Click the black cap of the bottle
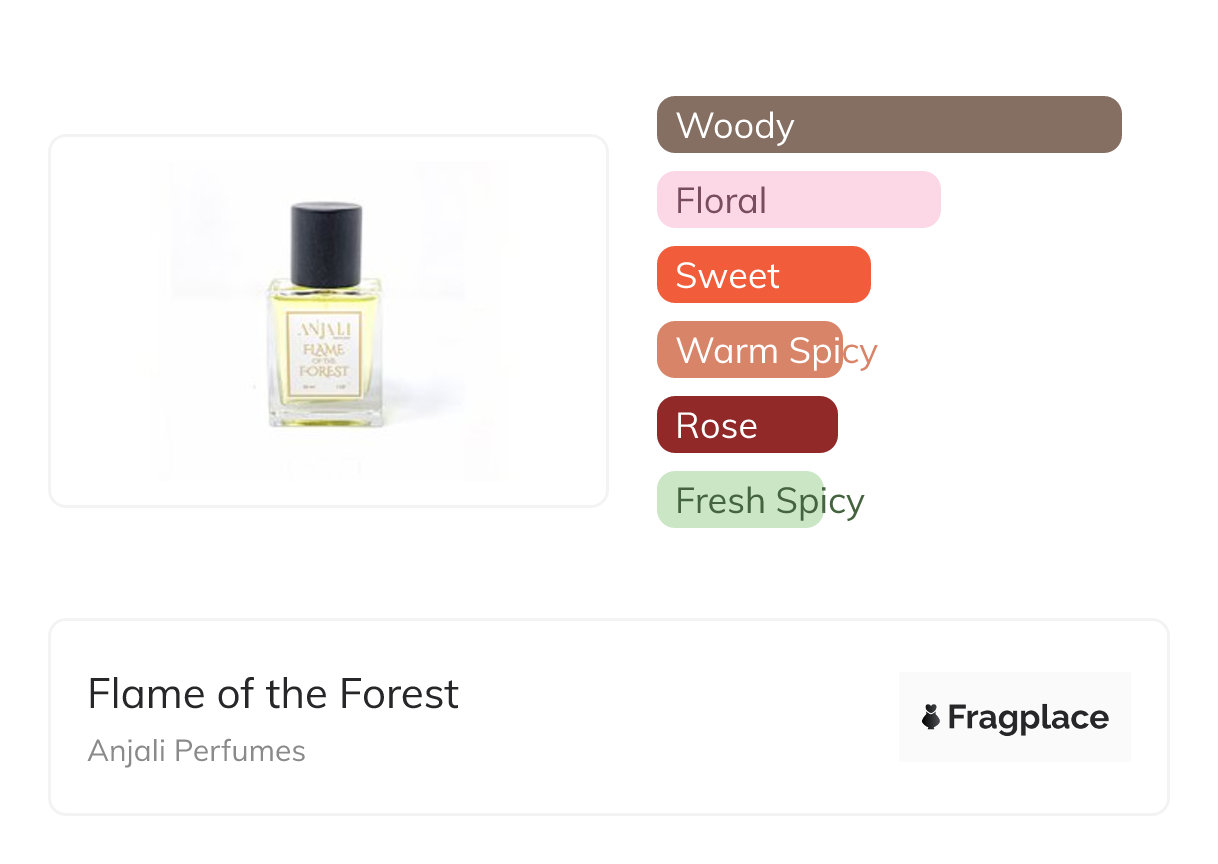 click(325, 243)
